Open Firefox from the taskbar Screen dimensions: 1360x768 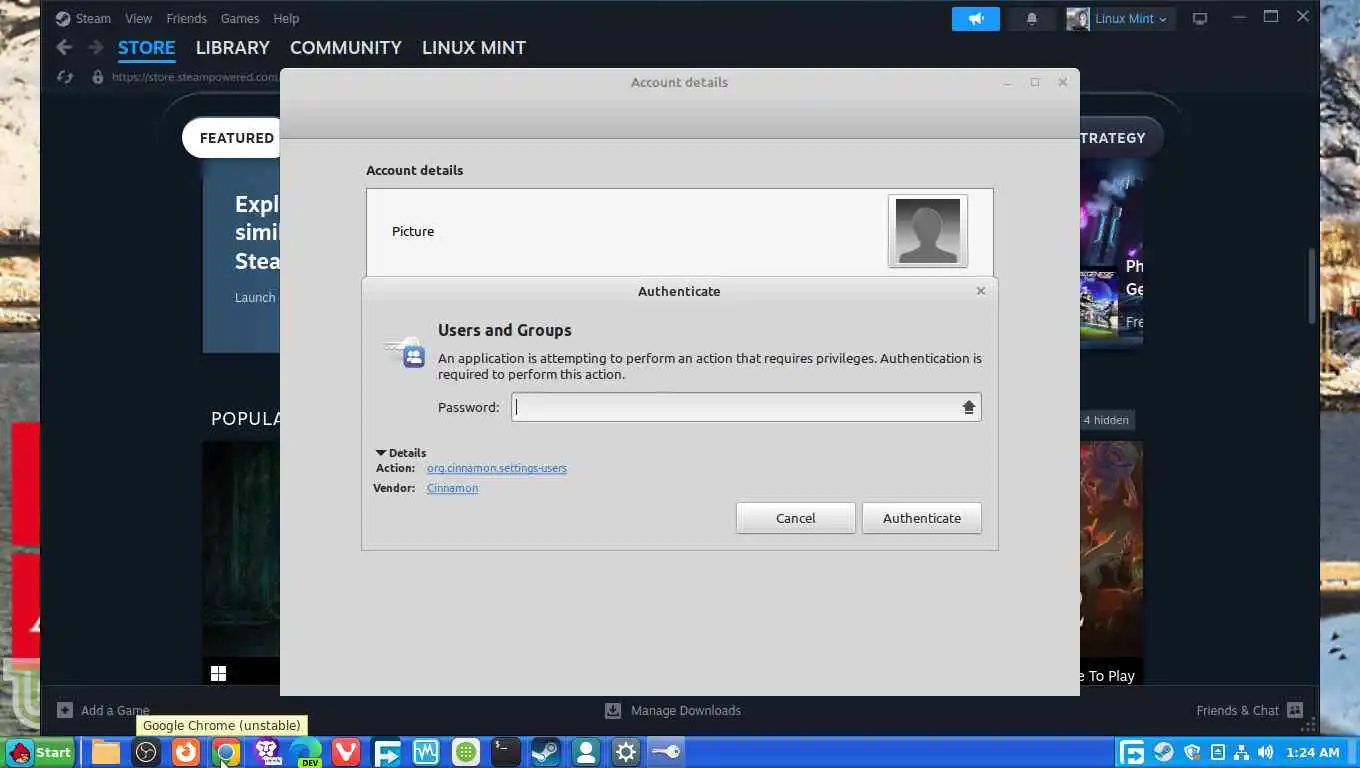pos(186,752)
